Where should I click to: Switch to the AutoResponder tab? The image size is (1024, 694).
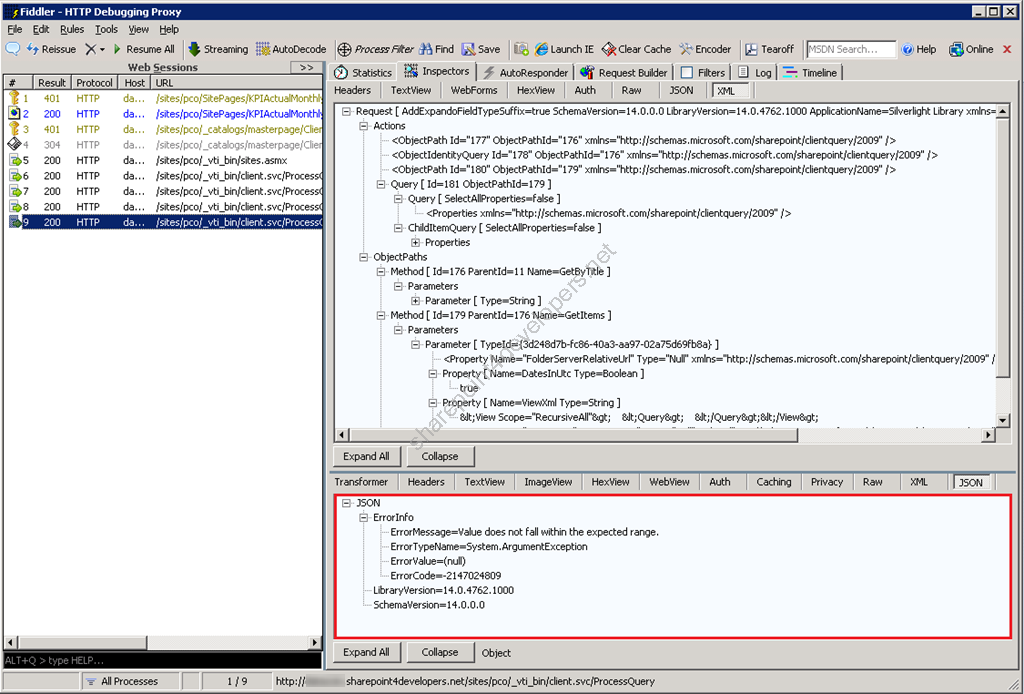point(526,72)
